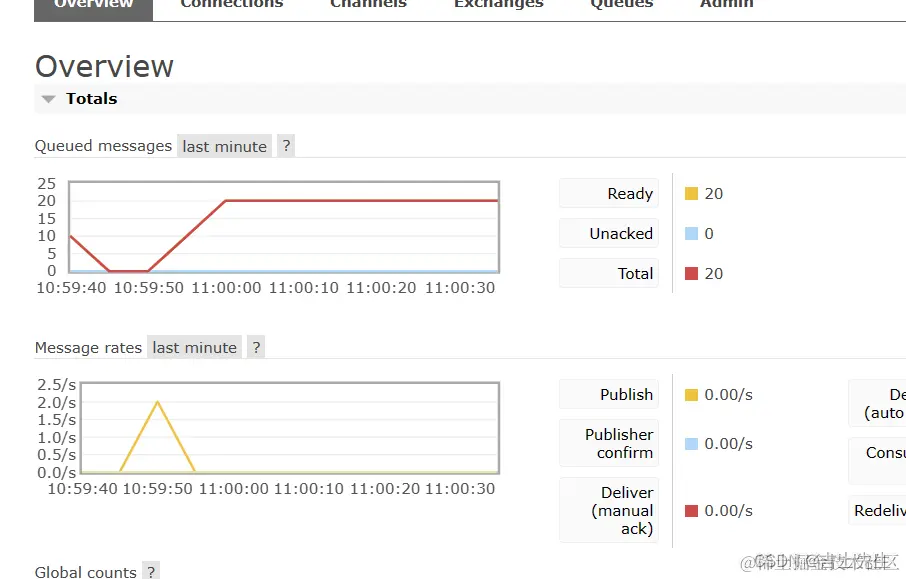Toggle the Ready legend label
This screenshot has height=579, width=906.
(x=609, y=194)
